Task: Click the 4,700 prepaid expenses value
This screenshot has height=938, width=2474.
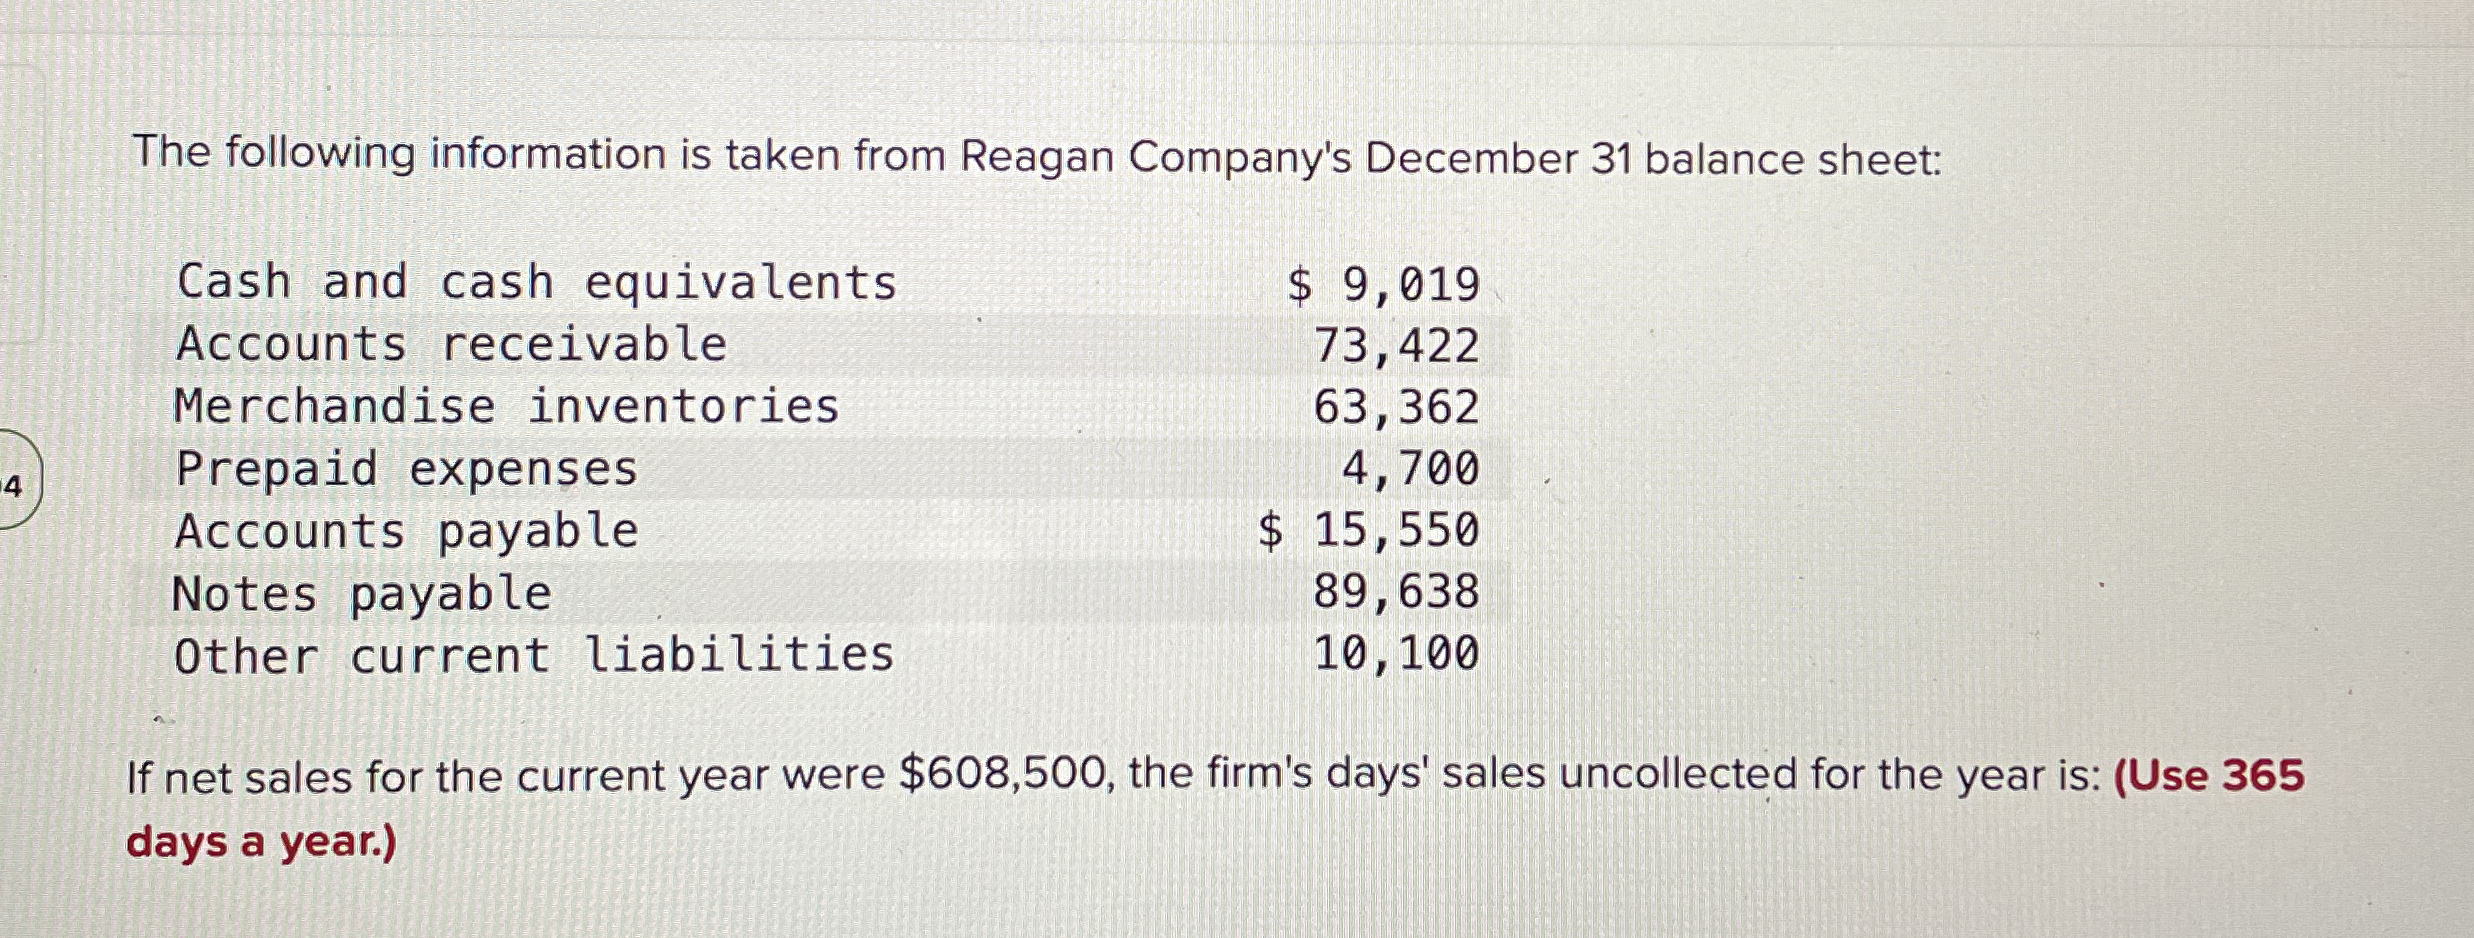Action: point(1410,469)
